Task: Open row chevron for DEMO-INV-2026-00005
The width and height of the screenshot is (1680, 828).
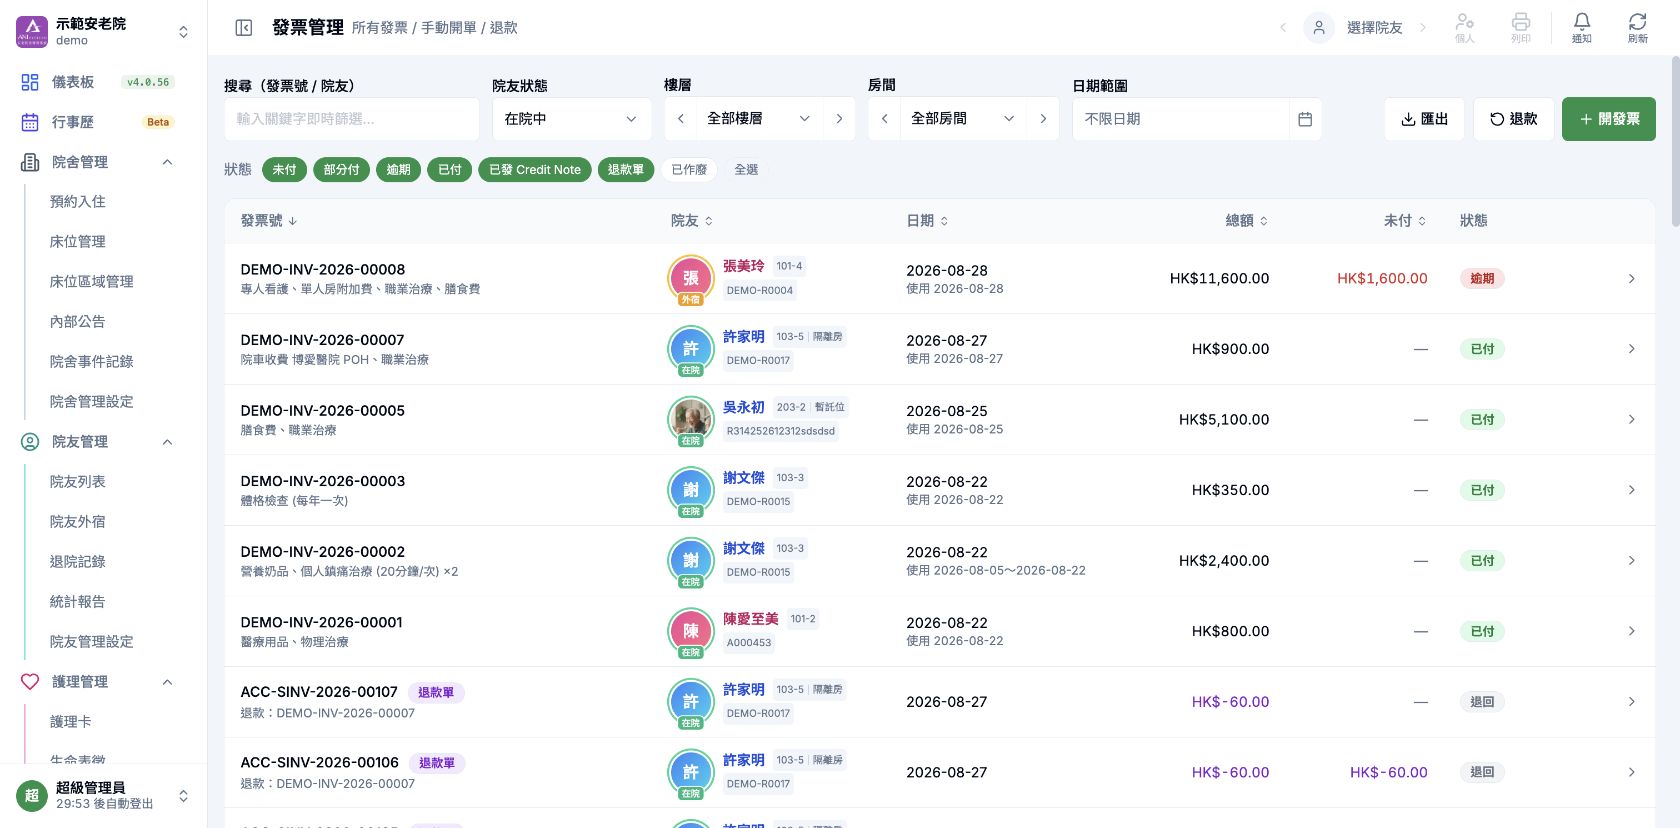Action: (x=1631, y=420)
